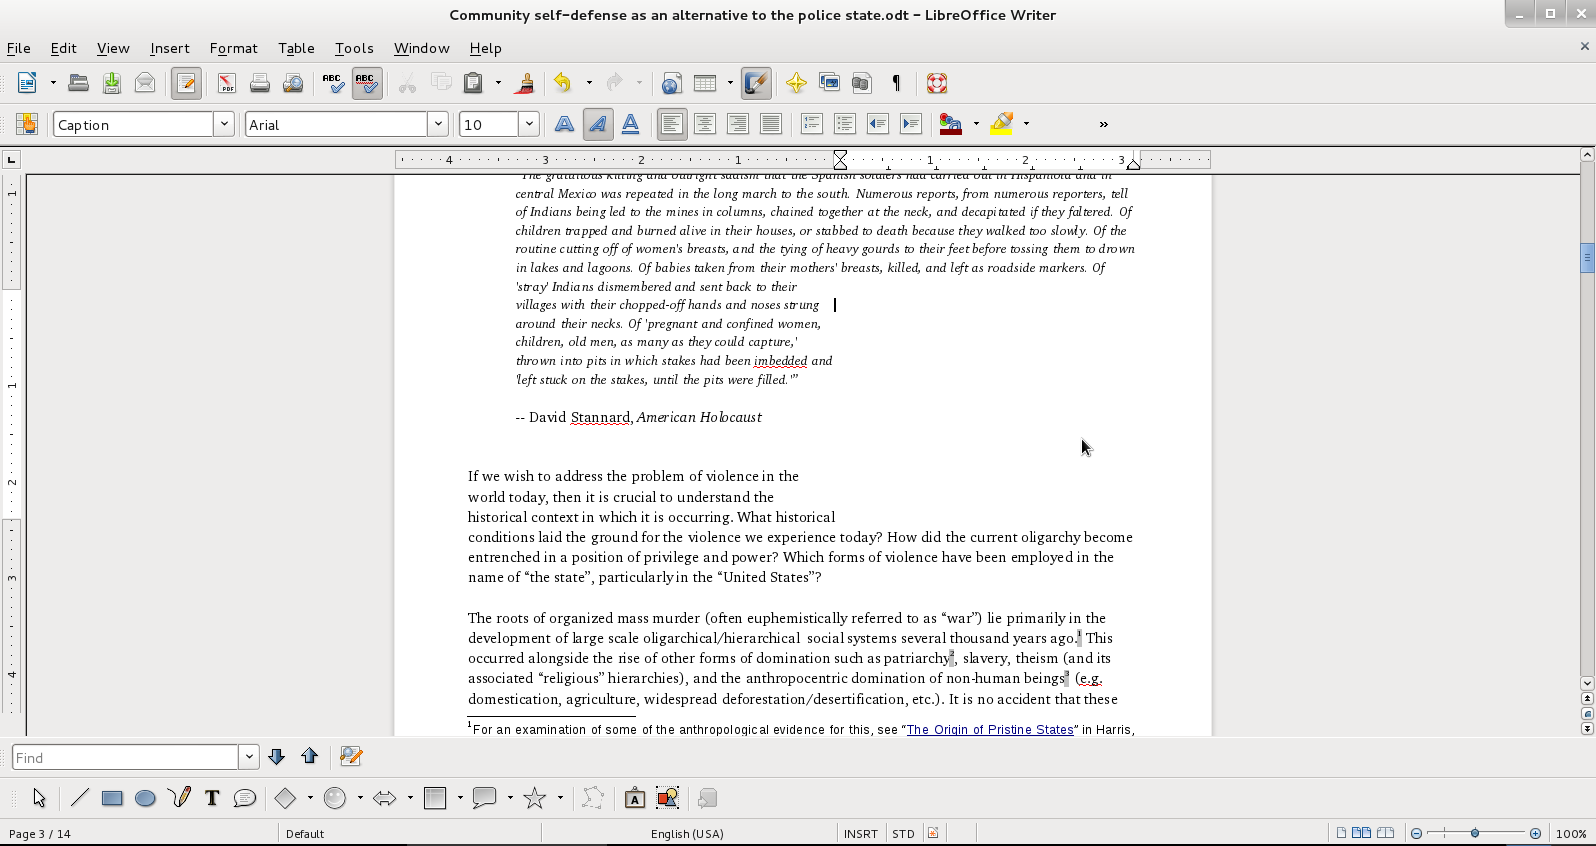Open the Table grid dropdown arrow

730,83
